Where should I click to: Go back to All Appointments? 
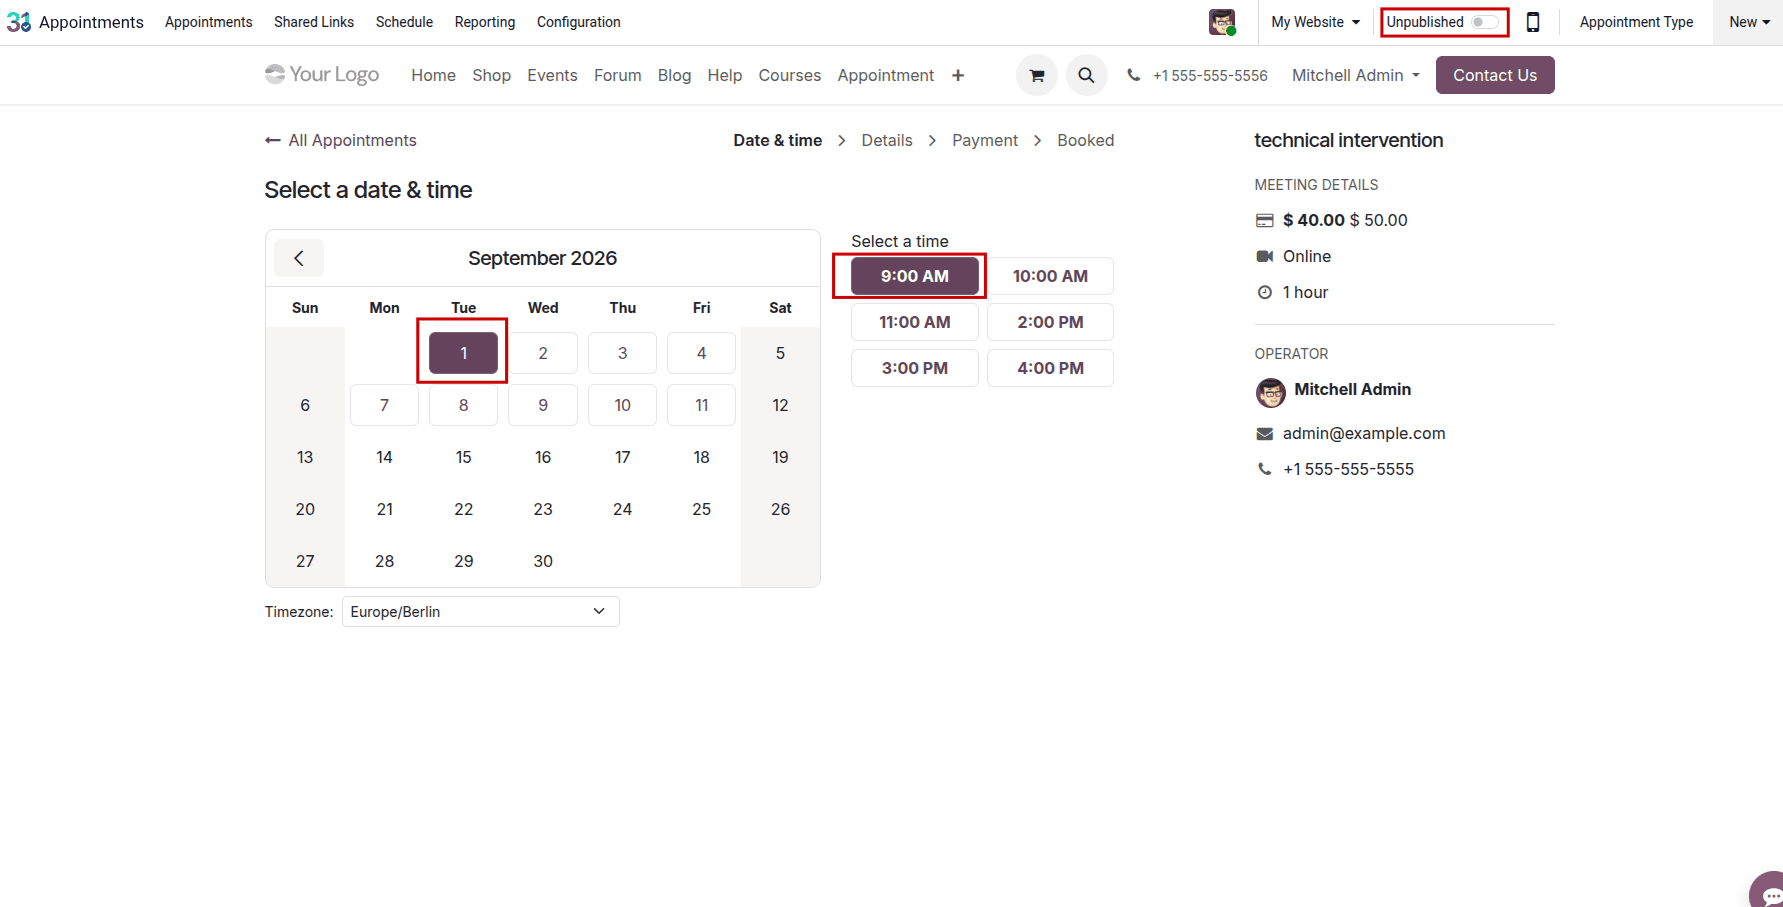pyautogui.click(x=341, y=141)
